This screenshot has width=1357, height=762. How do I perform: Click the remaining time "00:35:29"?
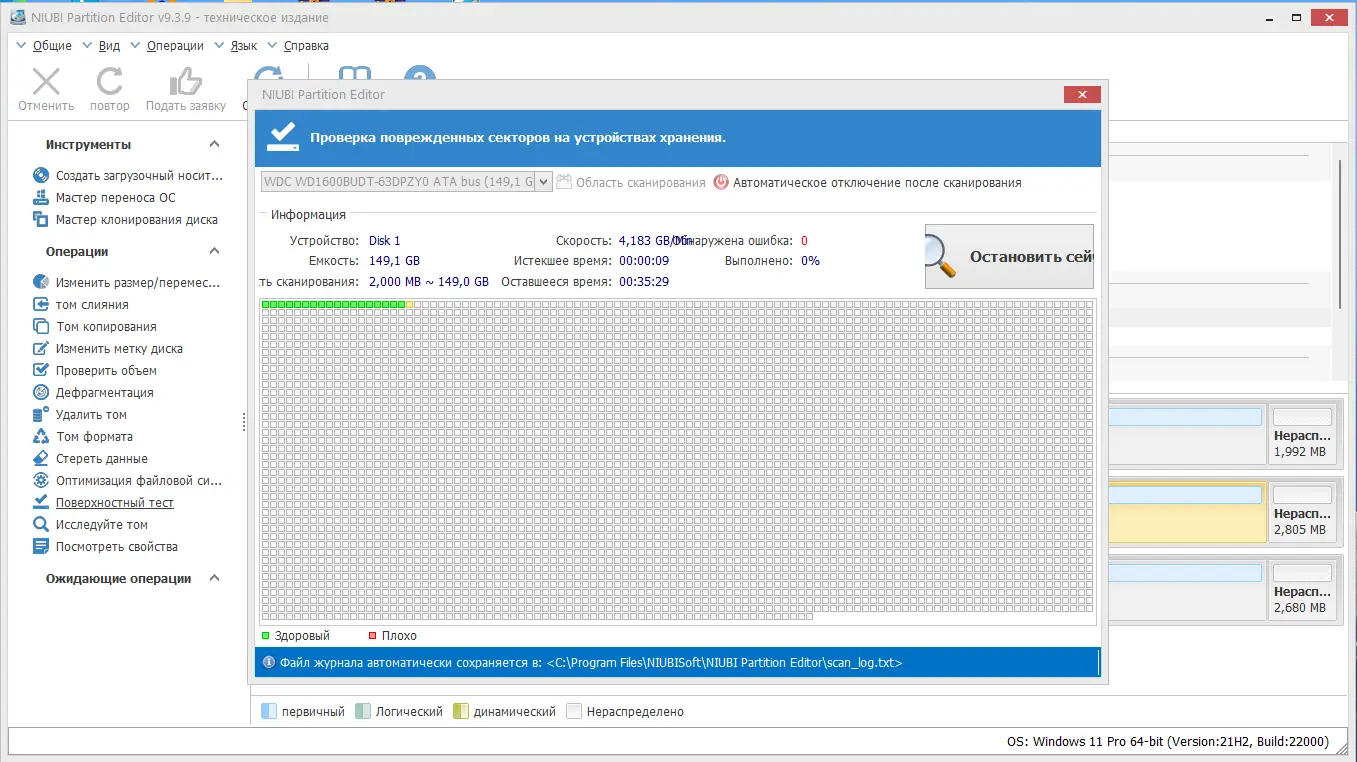click(x=644, y=282)
